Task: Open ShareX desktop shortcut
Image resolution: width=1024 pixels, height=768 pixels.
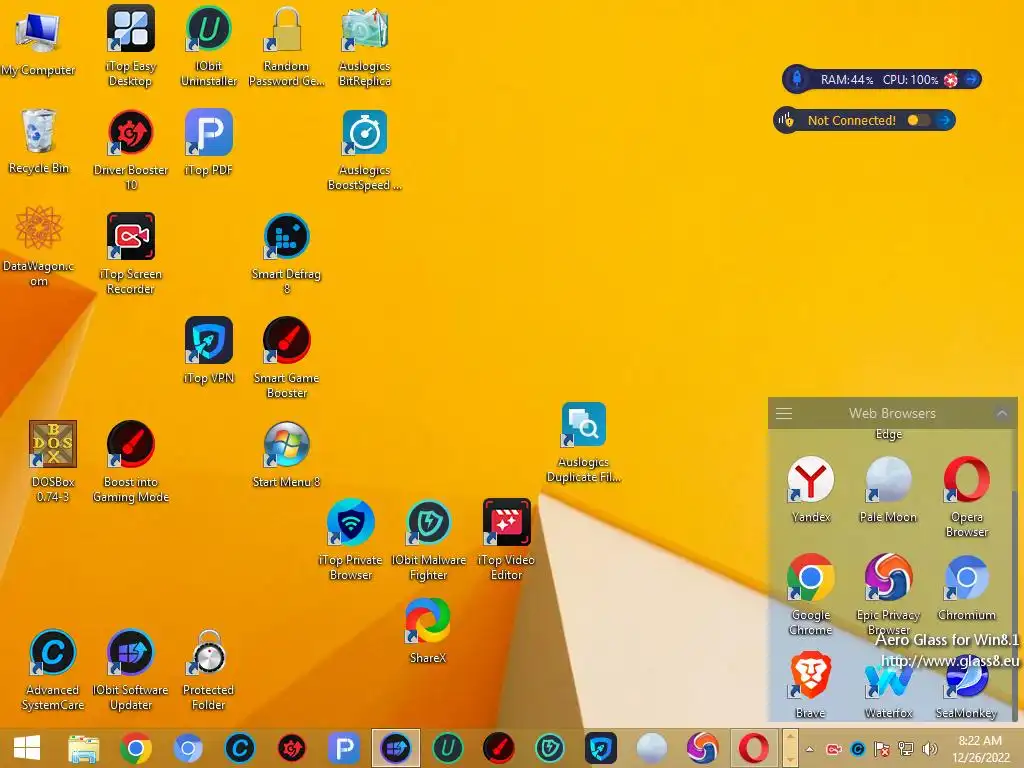Action: pyautogui.click(x=428, y=630)
